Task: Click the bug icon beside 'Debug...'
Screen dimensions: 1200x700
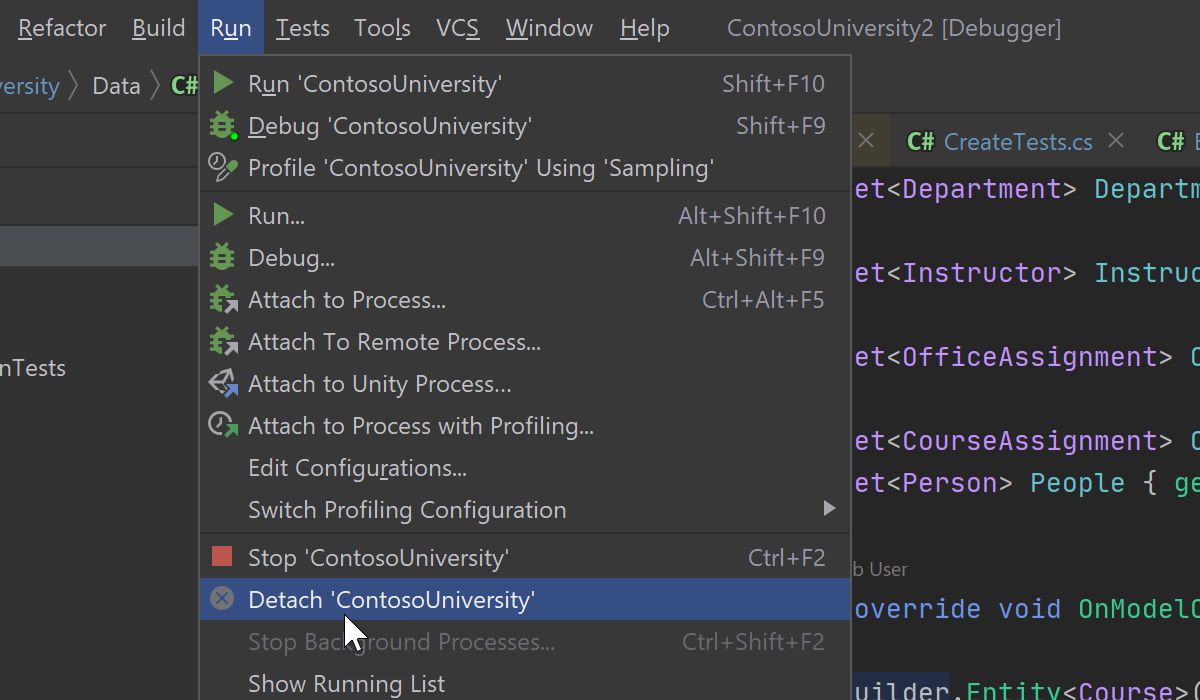Action: (x=222, y=257)
